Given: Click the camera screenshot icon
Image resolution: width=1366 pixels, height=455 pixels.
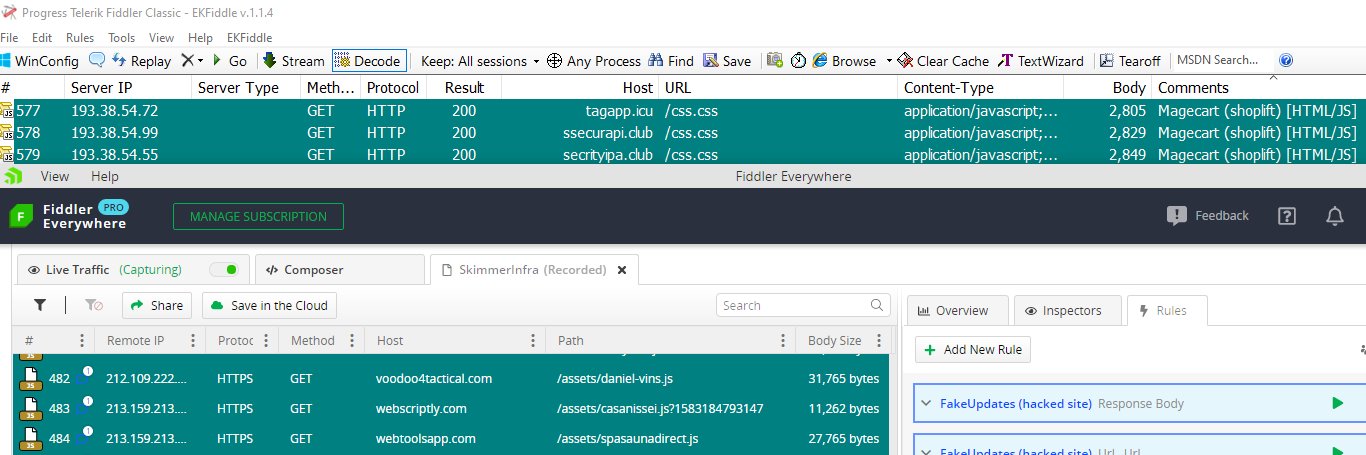Looking at the screenshot, I should (775, 60).
